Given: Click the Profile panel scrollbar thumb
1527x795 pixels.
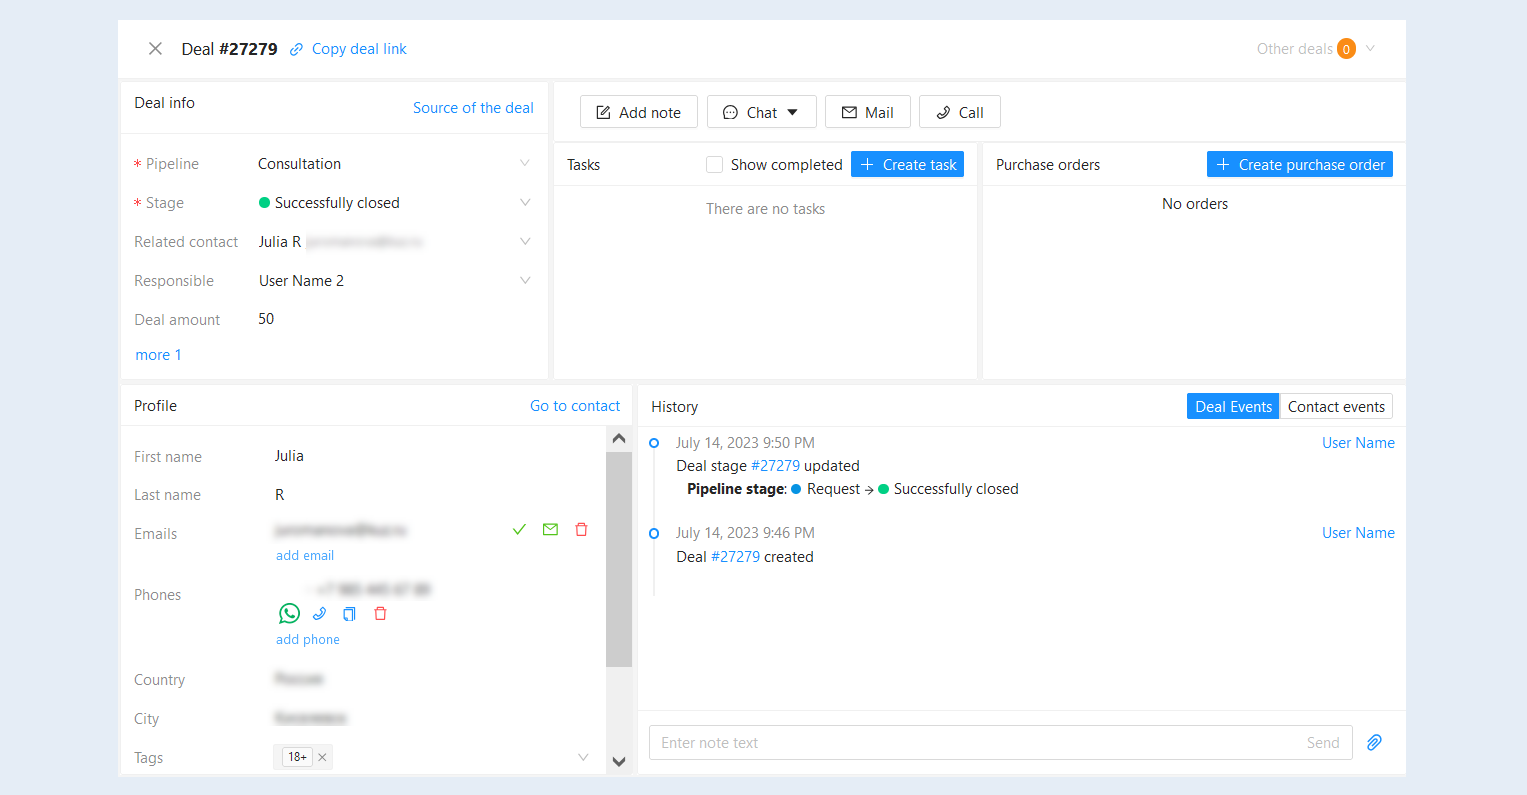Looking at the screenshot, I should (619, 559).
